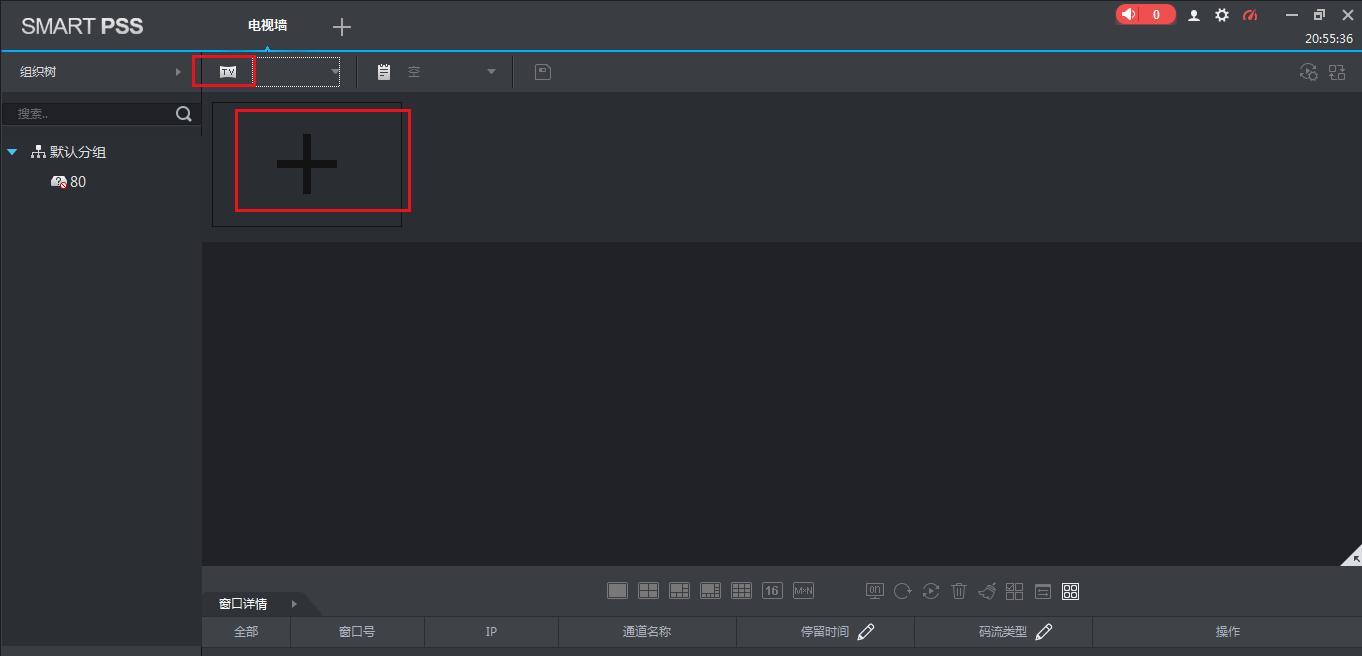Click the 停留时间 column header text
This screenshot has height=656, width=1362.
click(x=825, y=632)
